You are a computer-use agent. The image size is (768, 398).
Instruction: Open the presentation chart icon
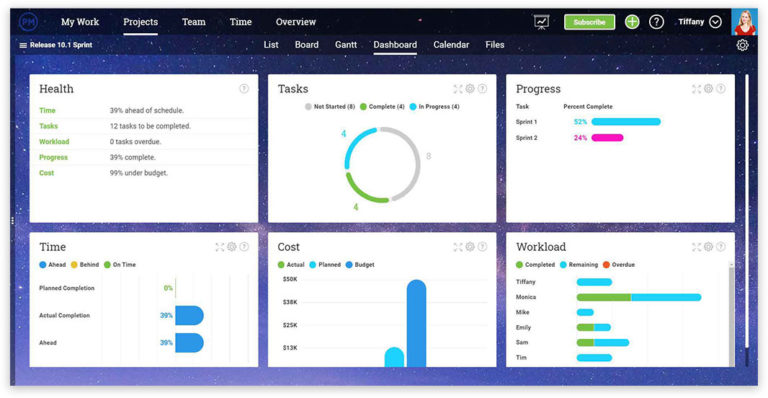tap(541, 22)
